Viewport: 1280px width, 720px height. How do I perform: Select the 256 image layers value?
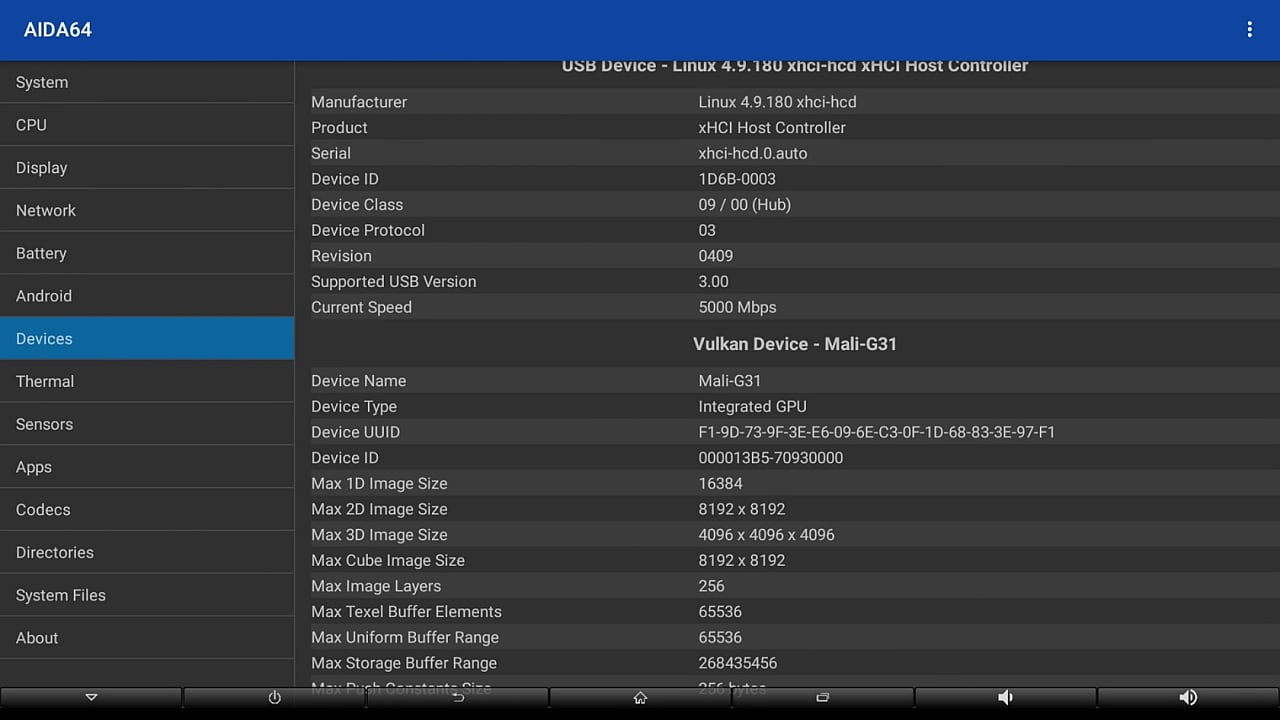(712, 586)
